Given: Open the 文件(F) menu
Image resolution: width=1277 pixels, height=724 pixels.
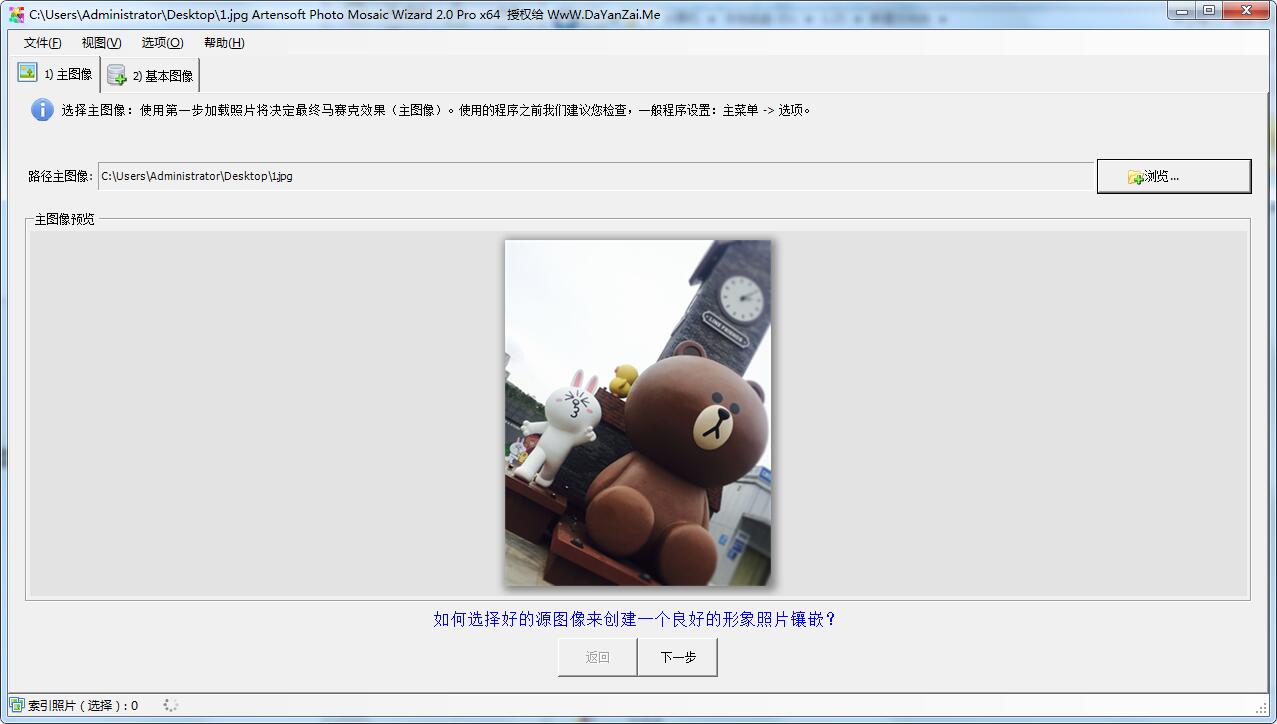Looking at the screenshot, I should point(43,43).
